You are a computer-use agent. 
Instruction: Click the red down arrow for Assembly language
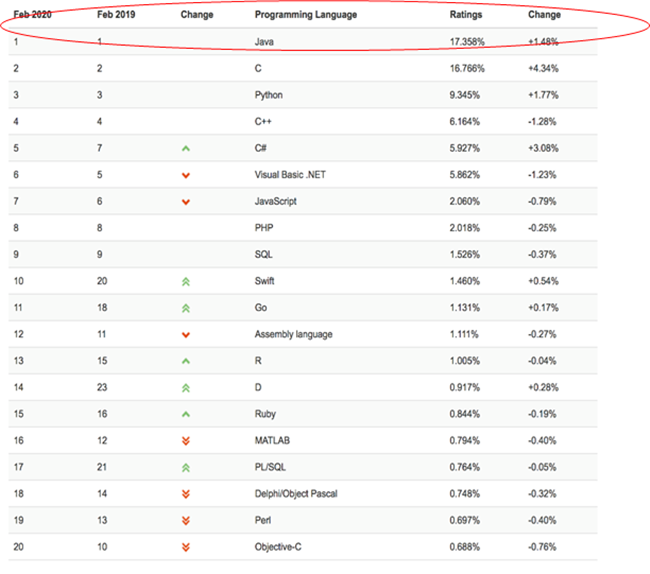[185, 335]
